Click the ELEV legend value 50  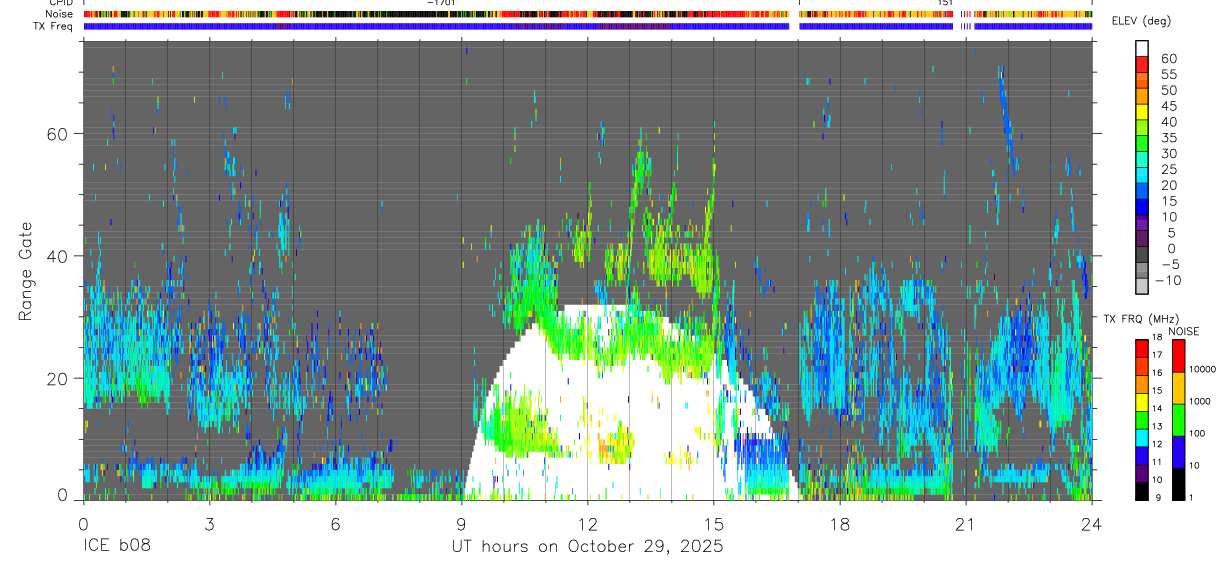point(1167,91)
